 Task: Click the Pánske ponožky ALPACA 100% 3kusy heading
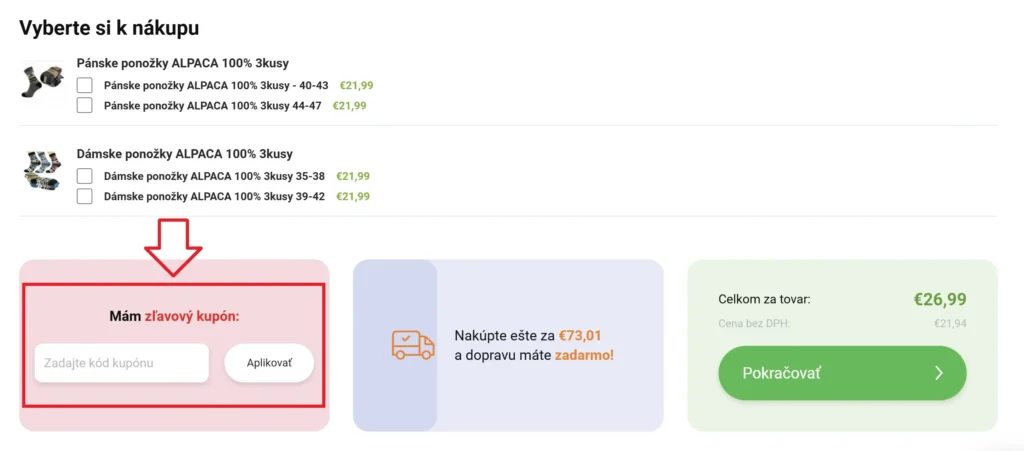[x=183, y=63]
